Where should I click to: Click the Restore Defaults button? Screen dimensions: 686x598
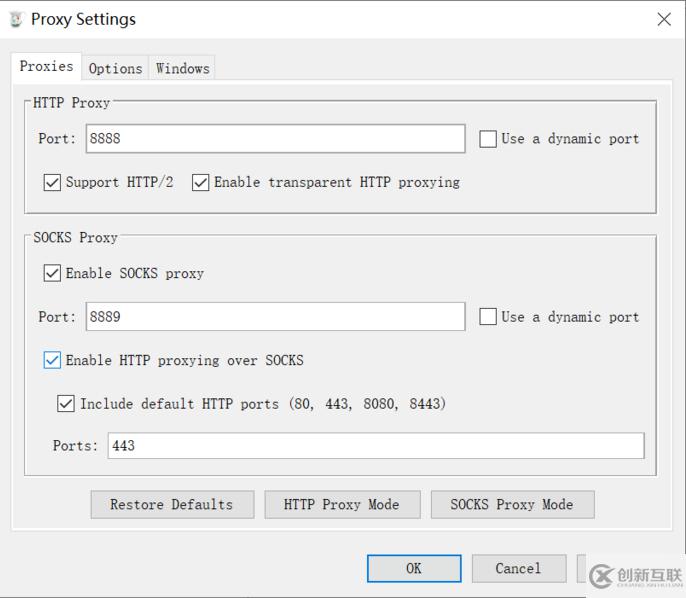pyautogui.click(x=172, y=504)
